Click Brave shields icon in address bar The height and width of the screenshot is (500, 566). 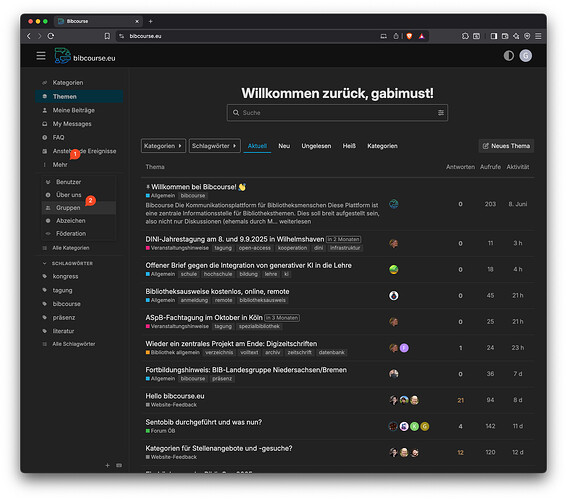[409, 36]
